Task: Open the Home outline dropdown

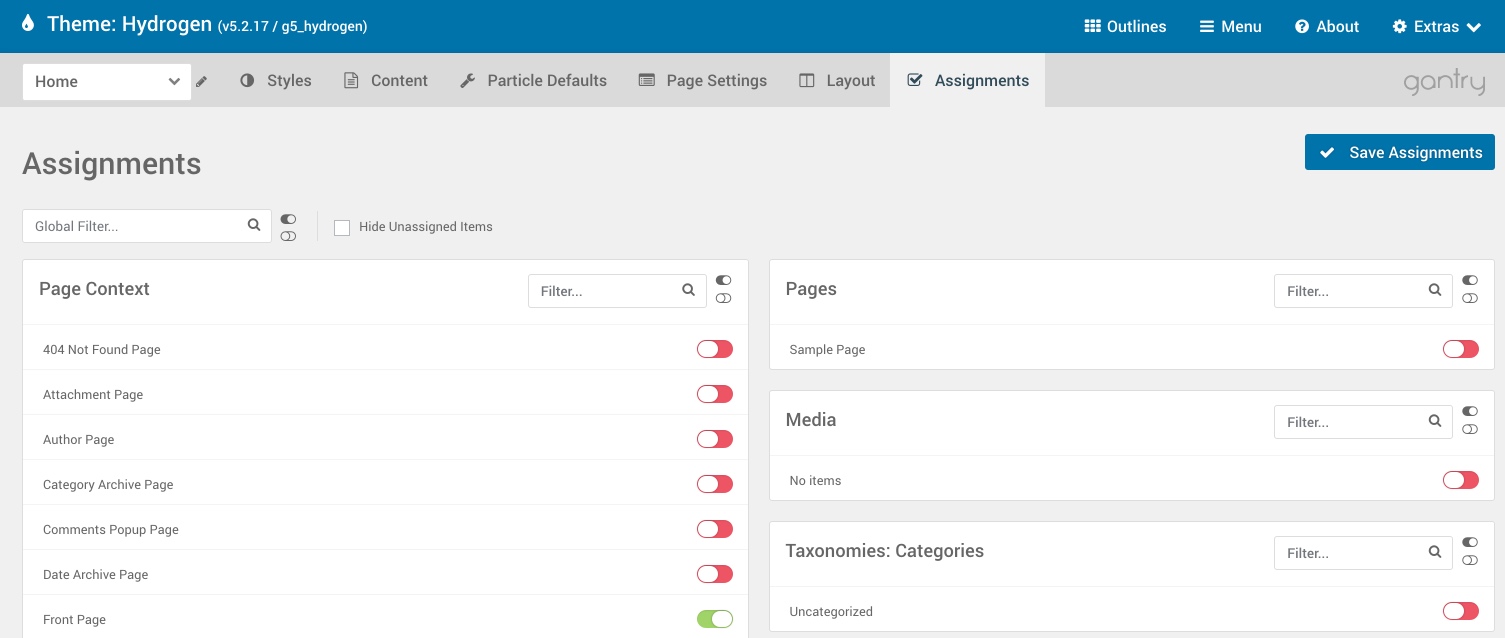Action: [106, 82]
